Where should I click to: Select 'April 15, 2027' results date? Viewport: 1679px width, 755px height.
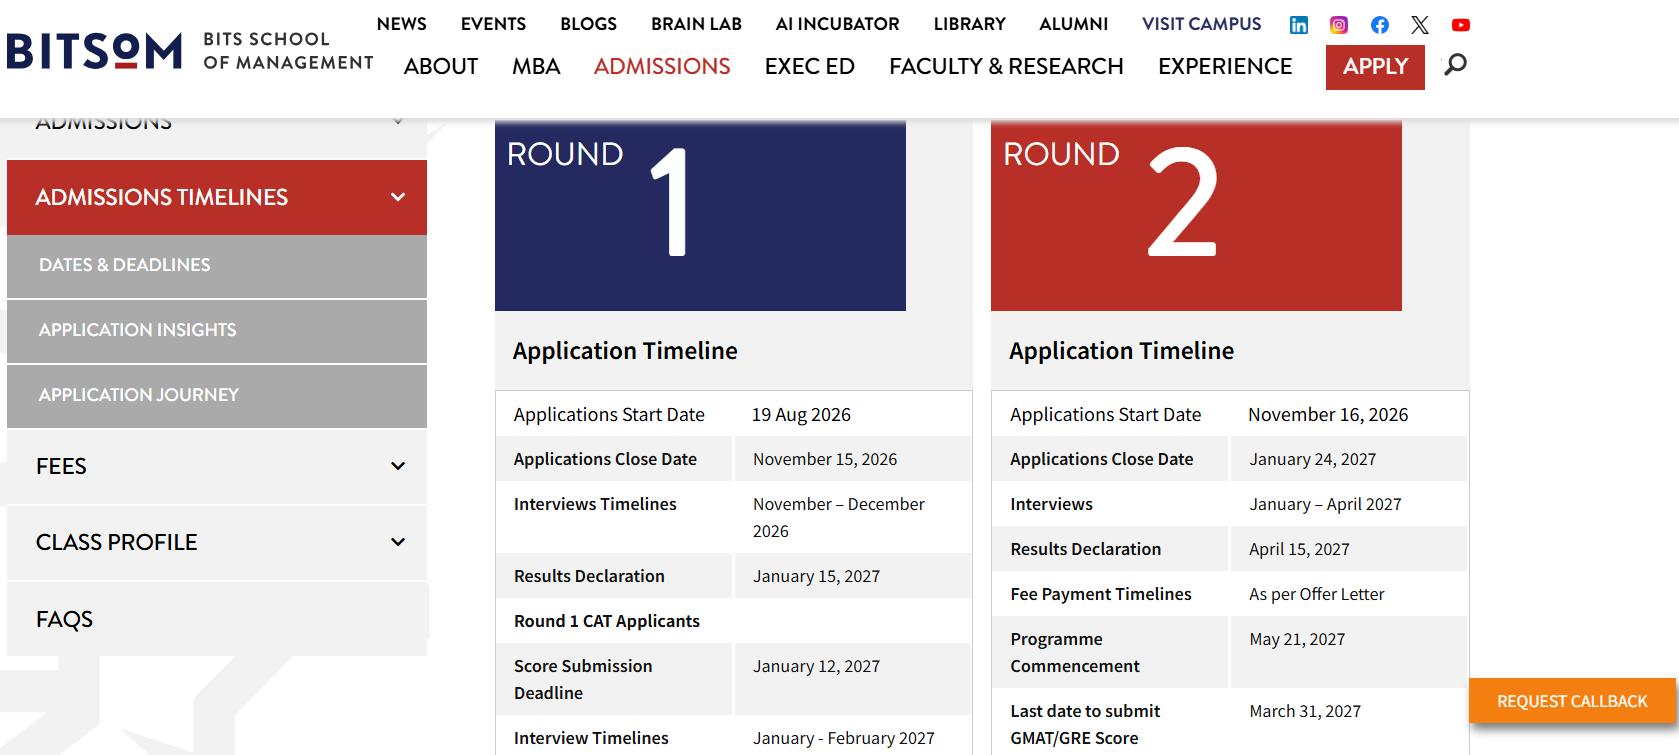[x=1299, y=549]
